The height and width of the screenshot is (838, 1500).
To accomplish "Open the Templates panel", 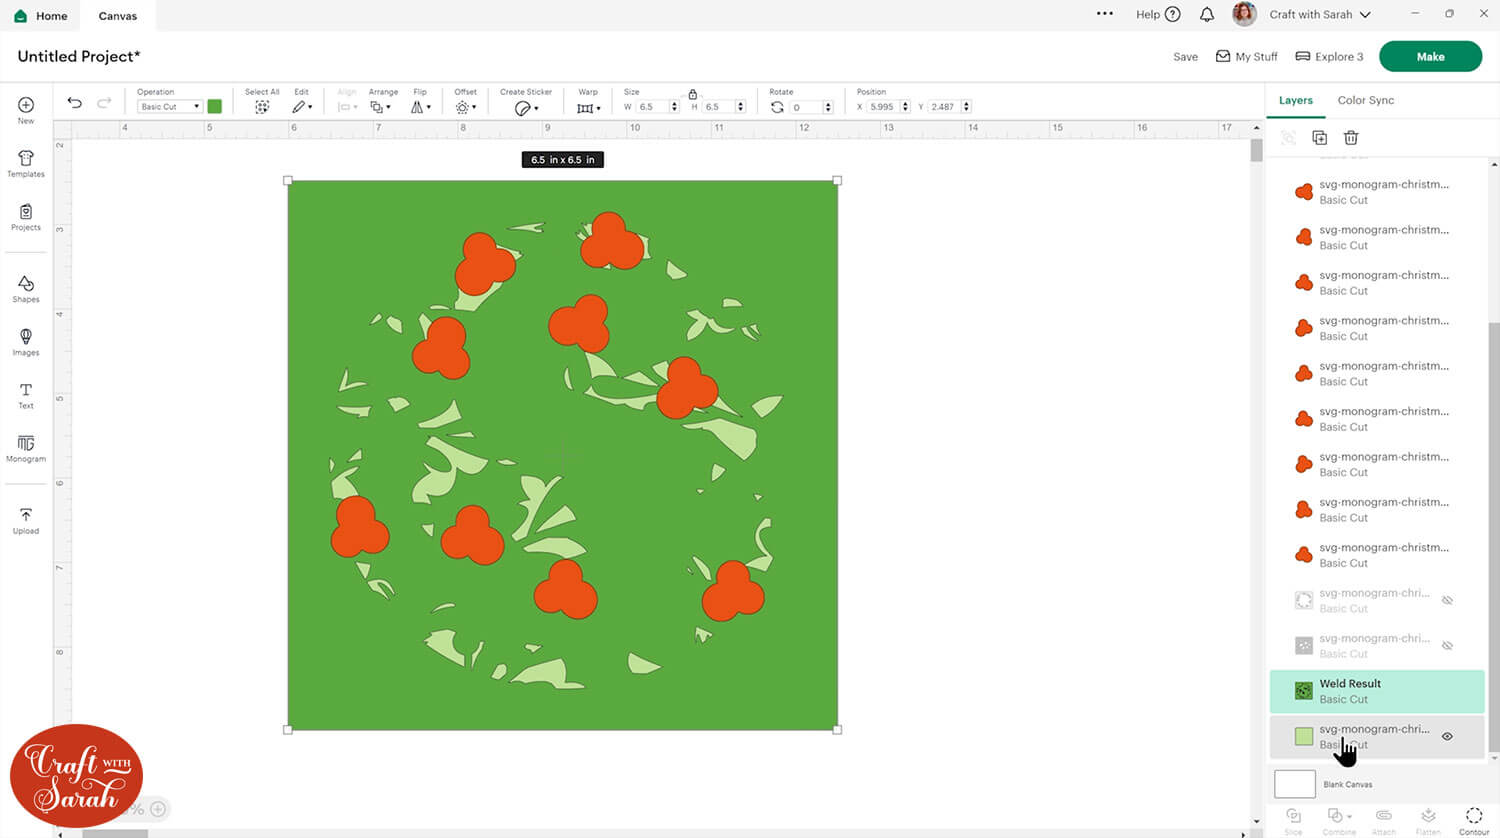I will tap(26, 163).
